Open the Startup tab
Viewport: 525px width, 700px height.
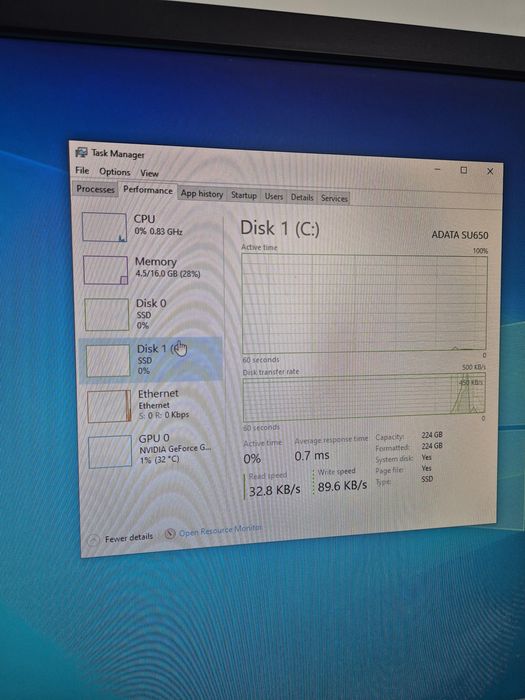(244, 195)
